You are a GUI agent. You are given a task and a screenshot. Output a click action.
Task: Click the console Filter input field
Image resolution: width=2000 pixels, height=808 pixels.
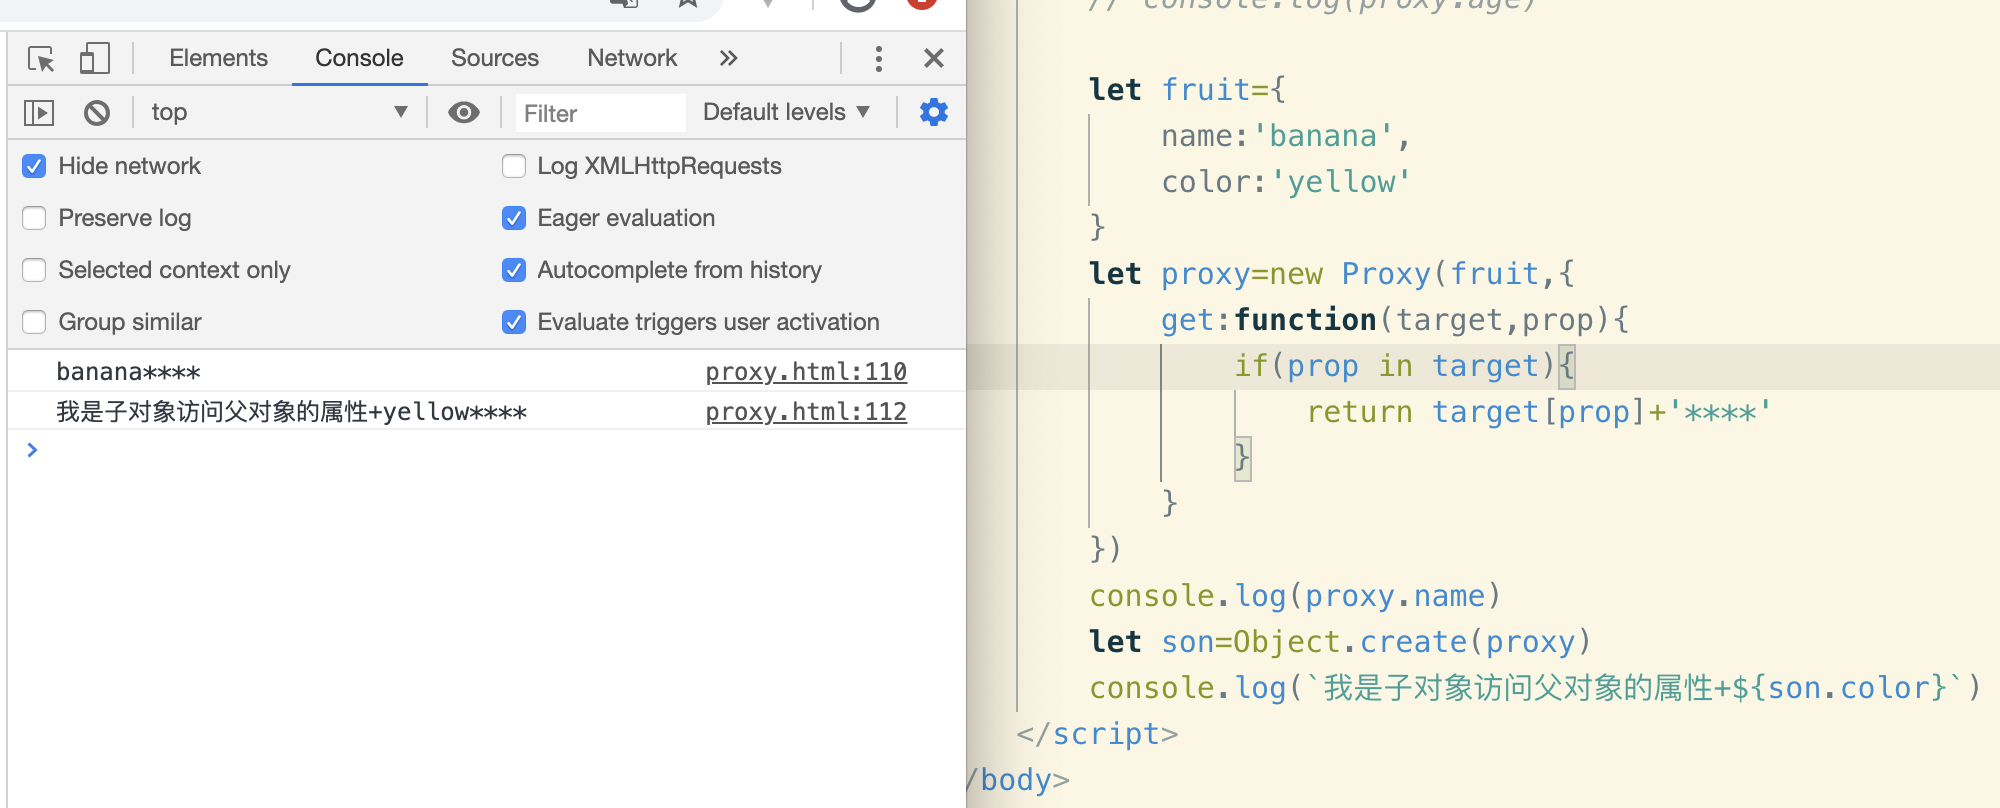point(600,113)
